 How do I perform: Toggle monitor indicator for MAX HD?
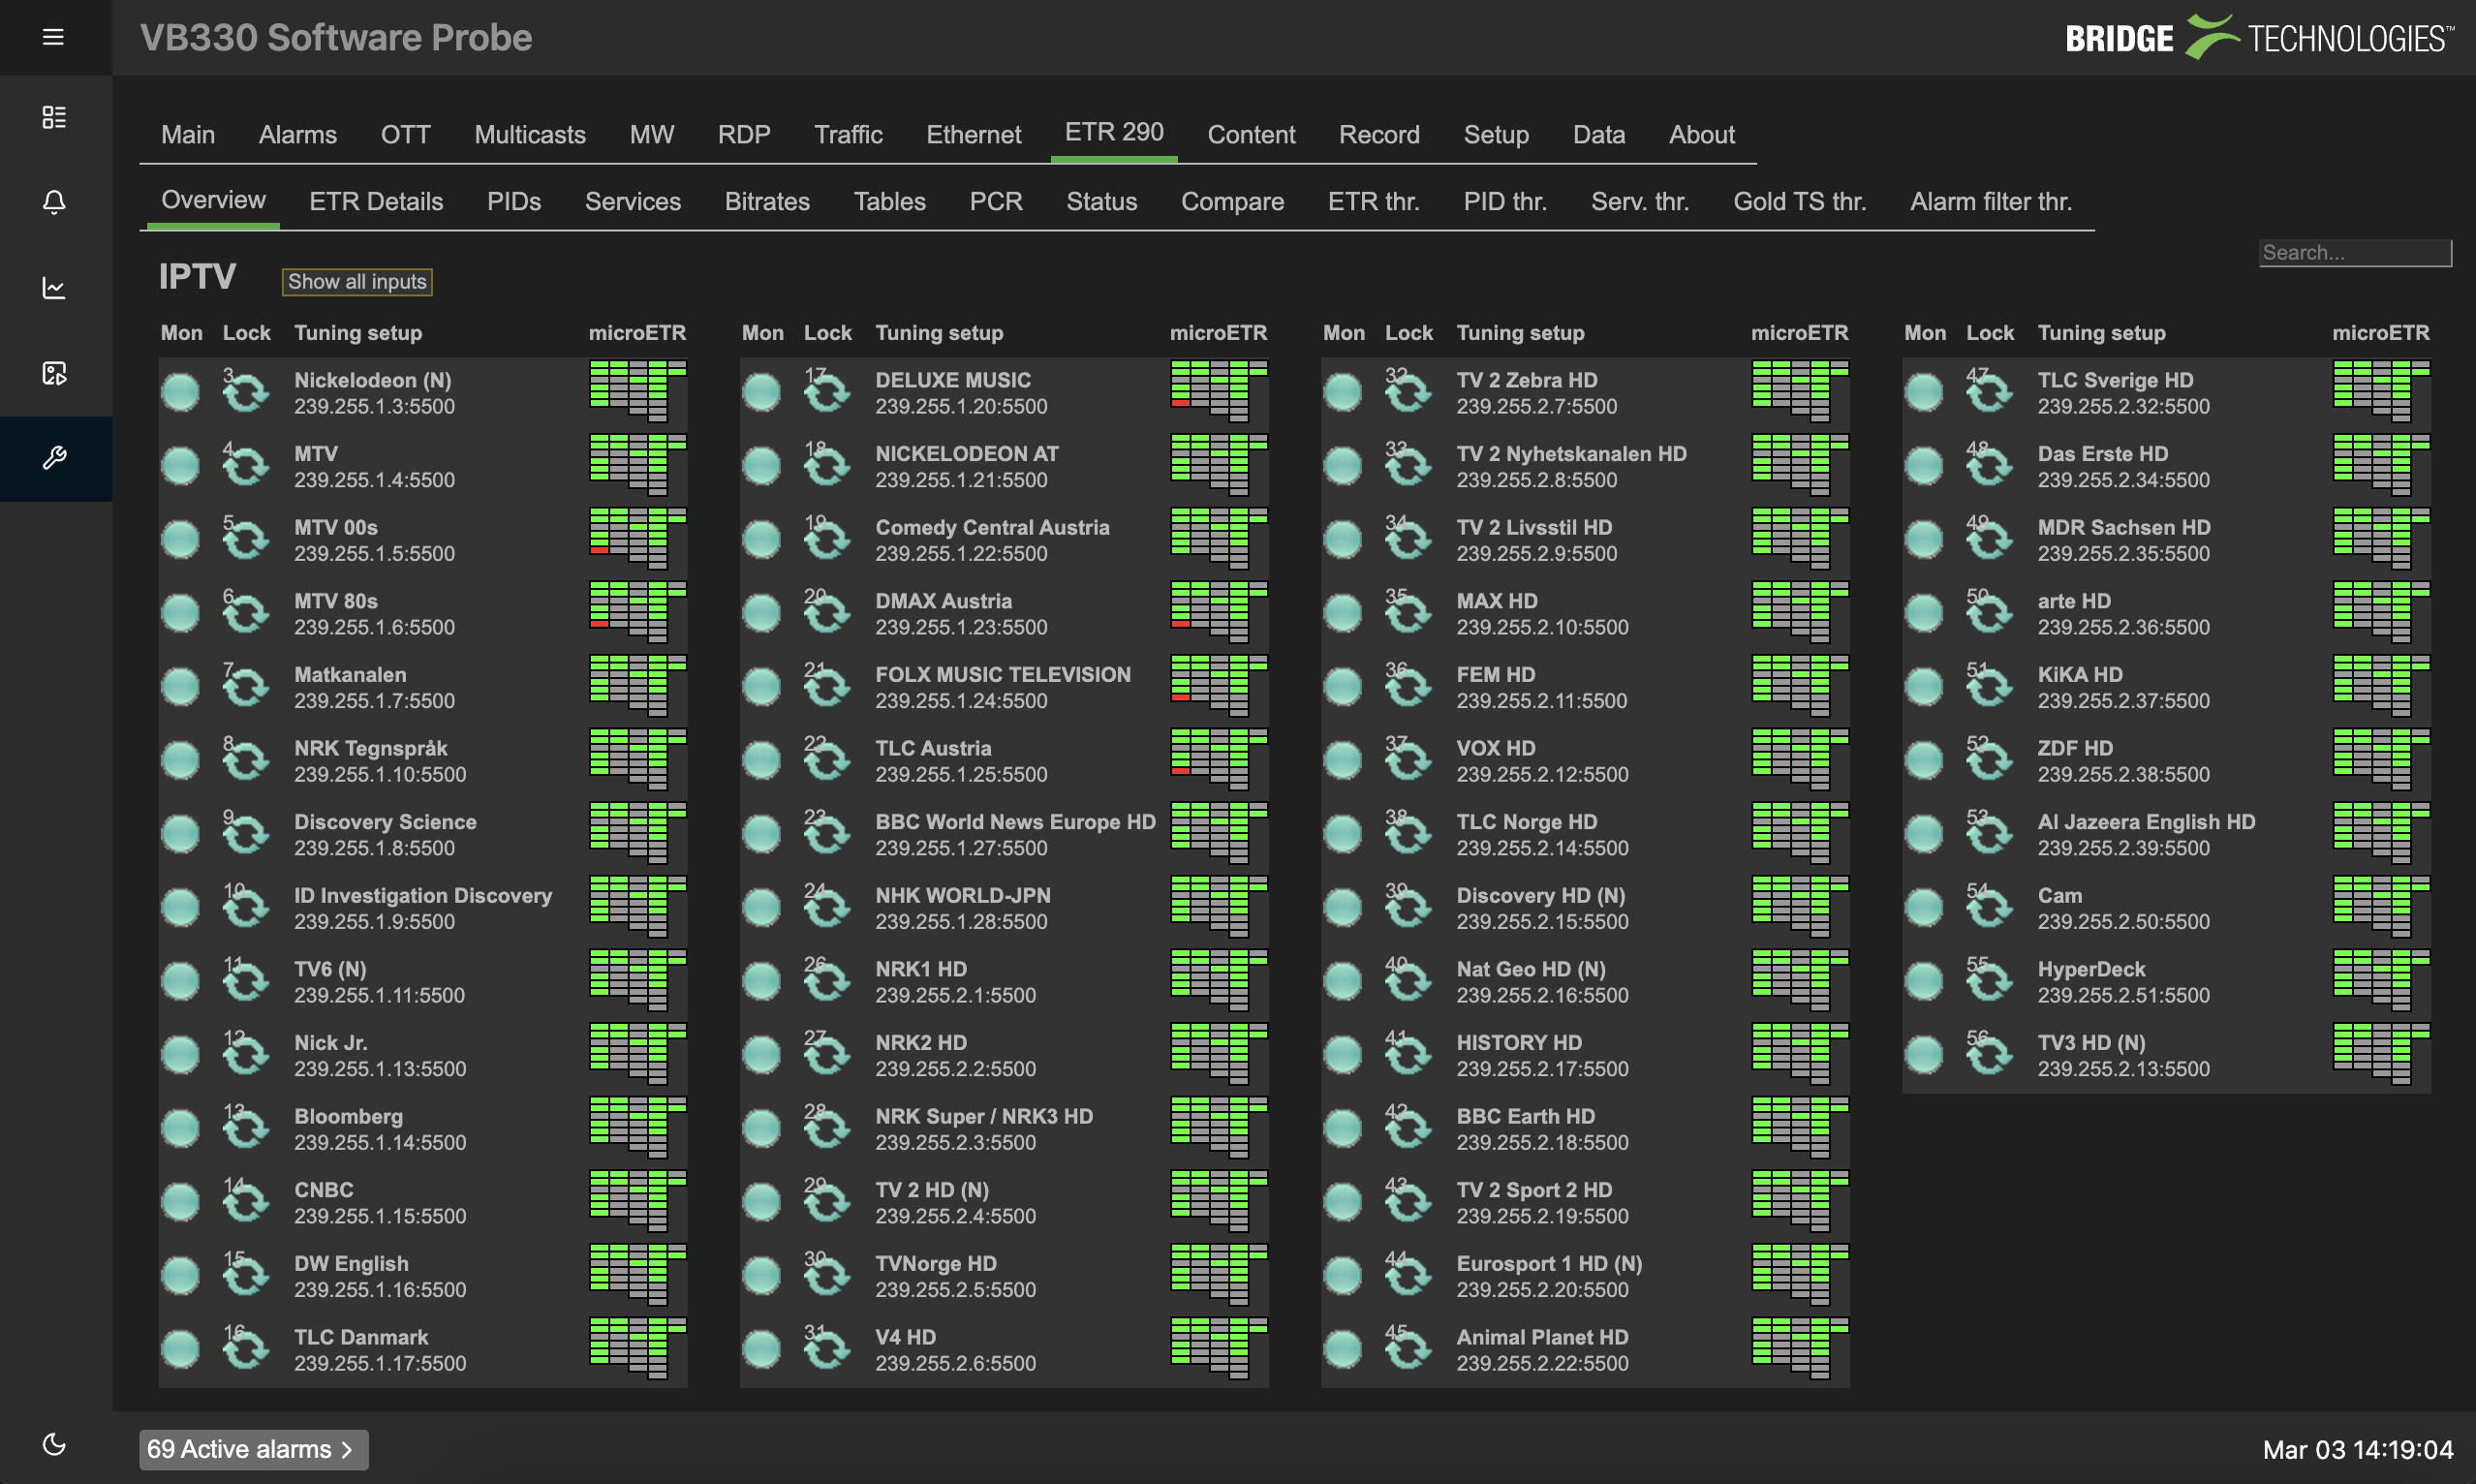[1343, 613]
